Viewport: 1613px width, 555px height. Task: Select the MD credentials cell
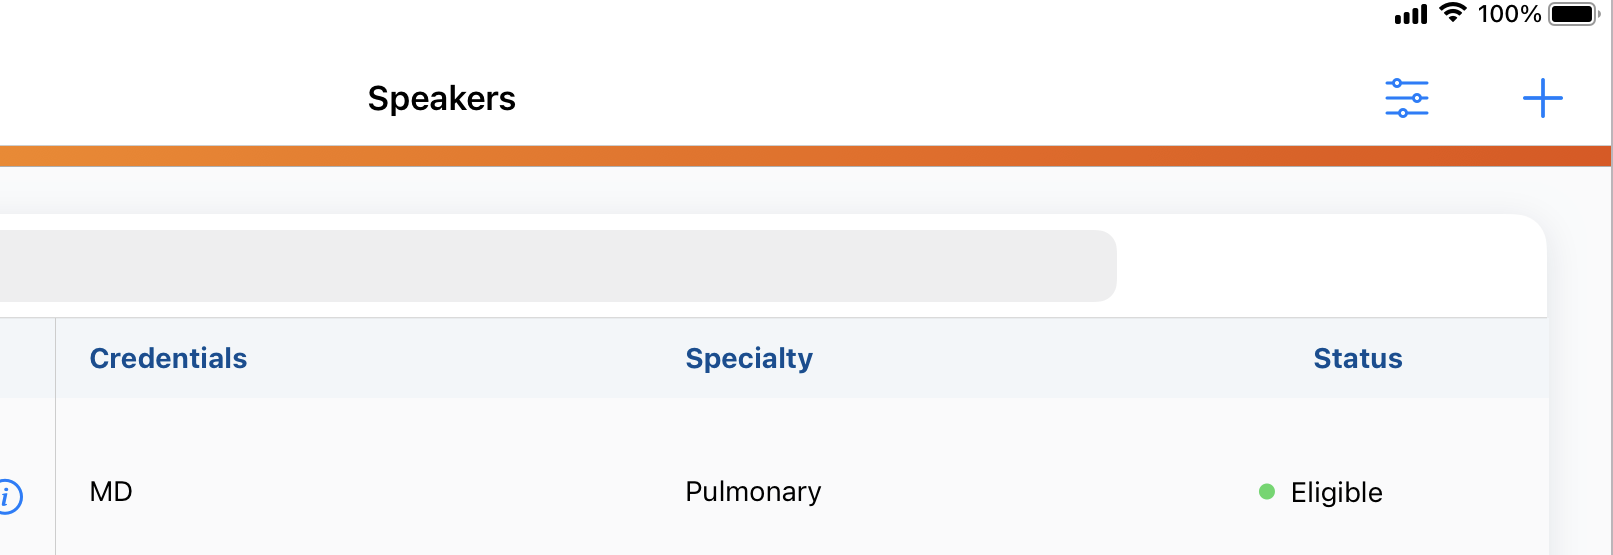pyautogui.click(x=111, y=492)
